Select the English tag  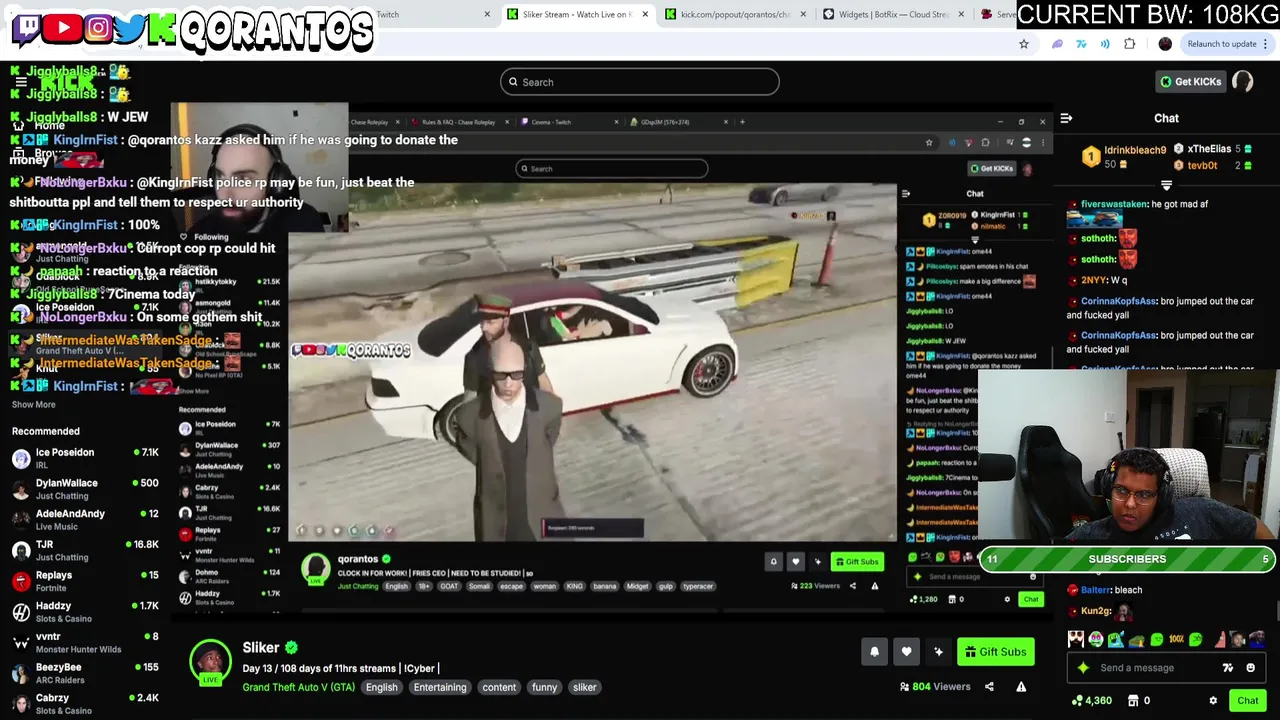point(381,687)
